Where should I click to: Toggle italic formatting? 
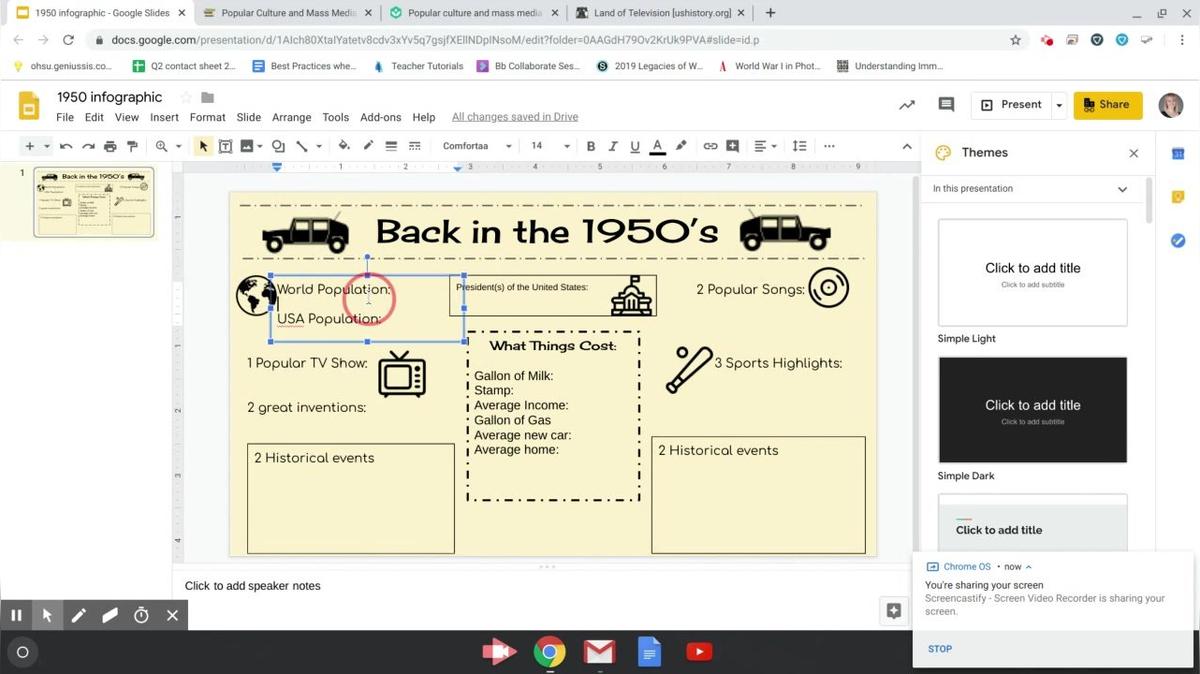(613, 146)
